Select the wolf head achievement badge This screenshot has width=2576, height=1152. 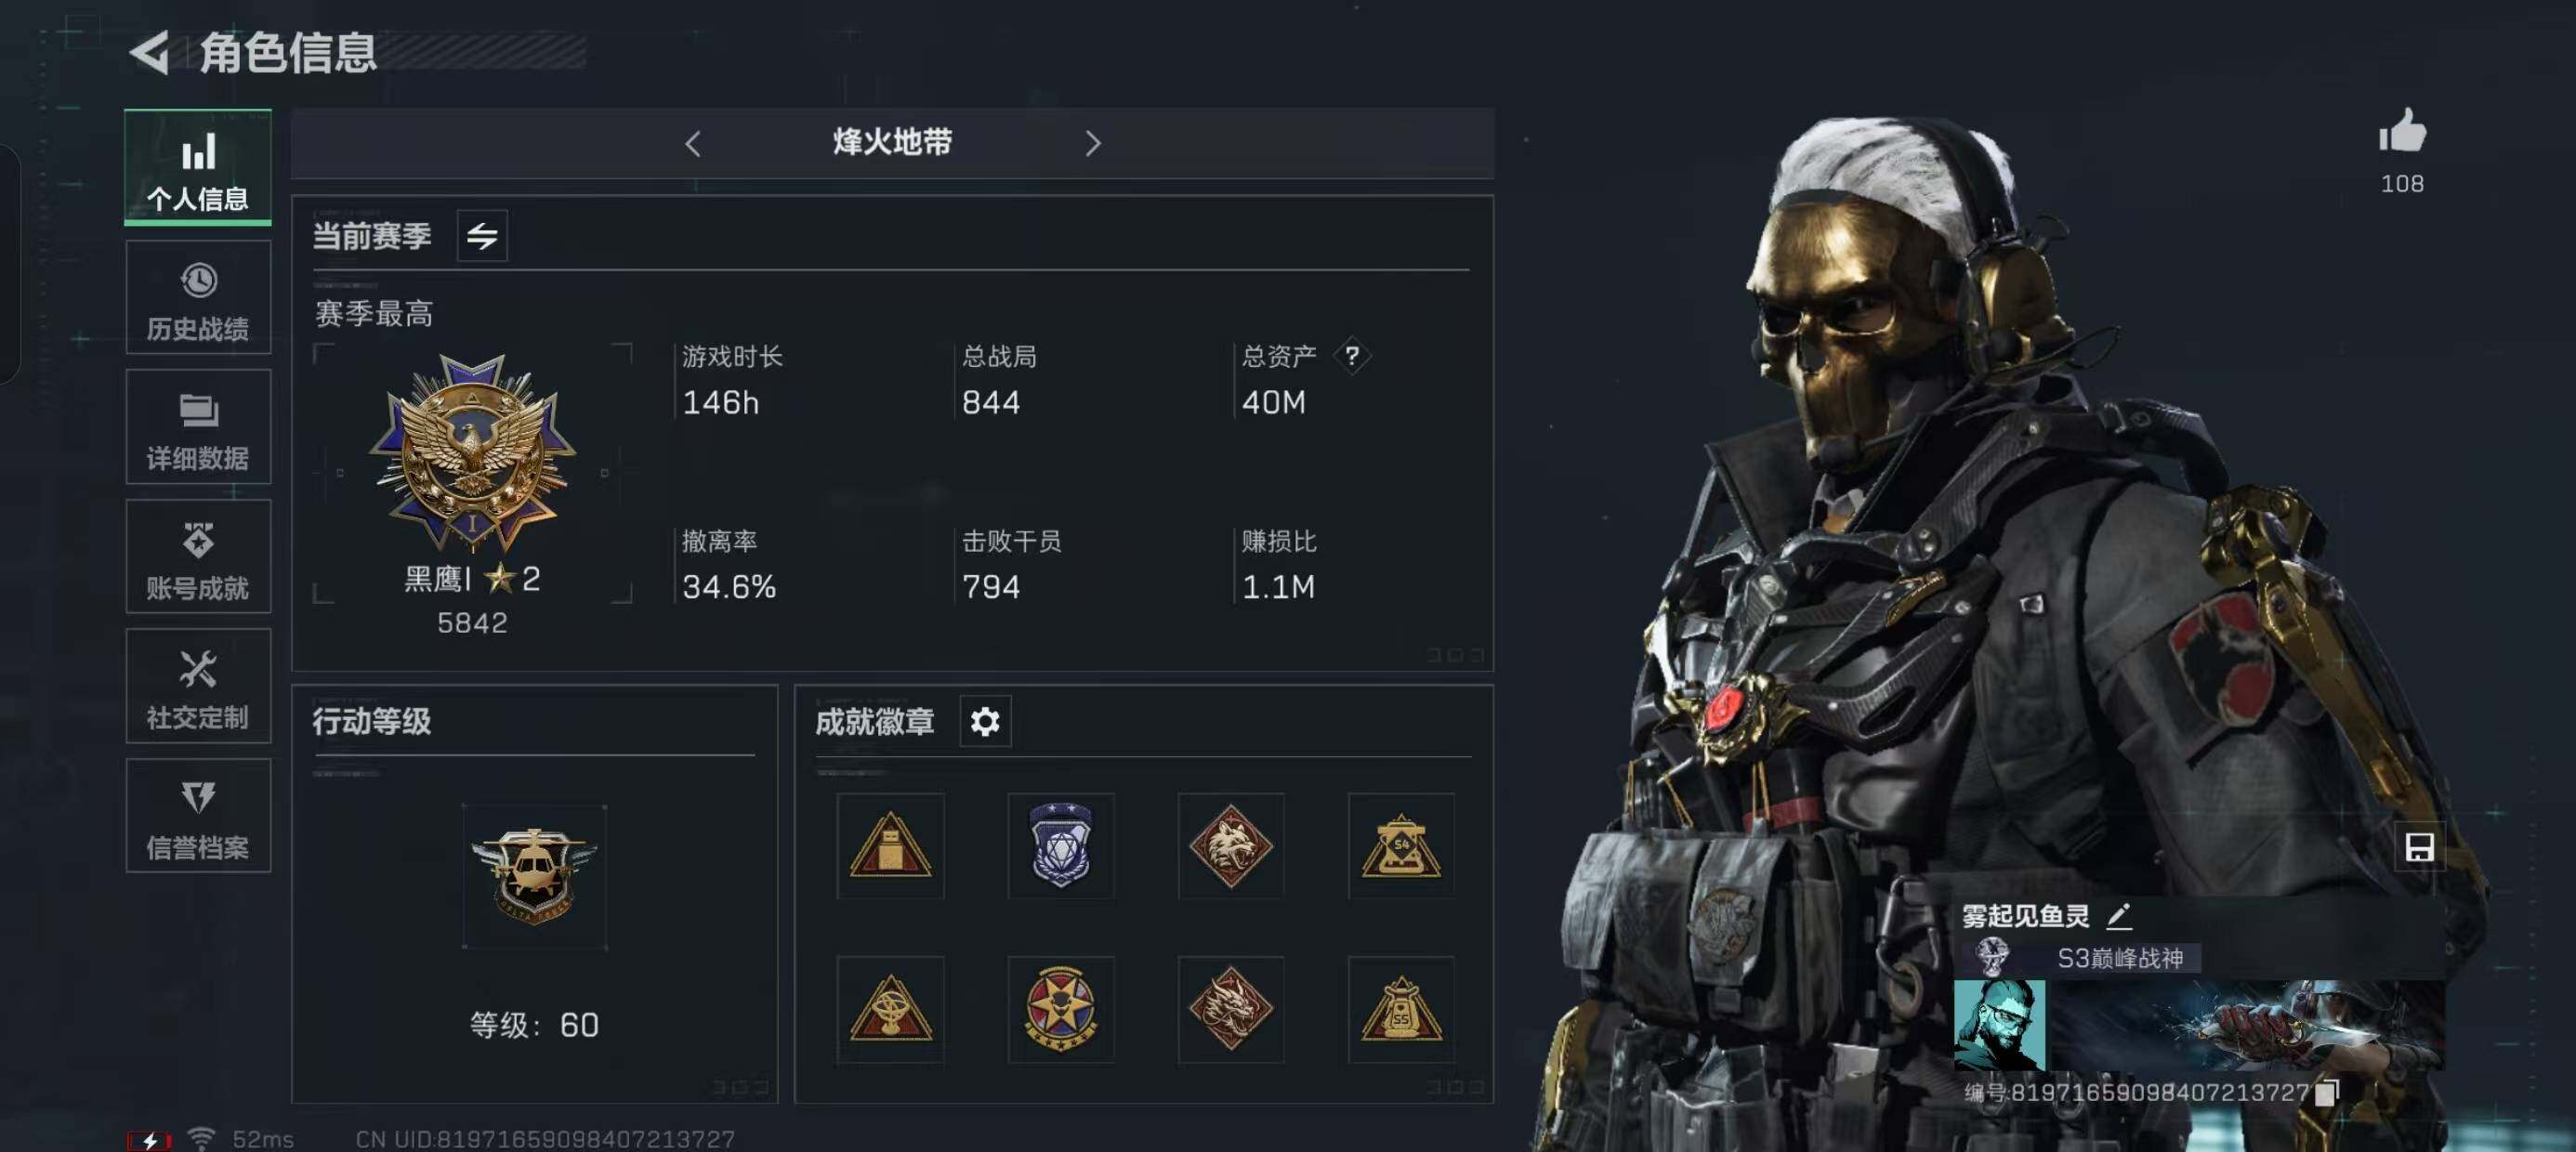[1231, 846]
